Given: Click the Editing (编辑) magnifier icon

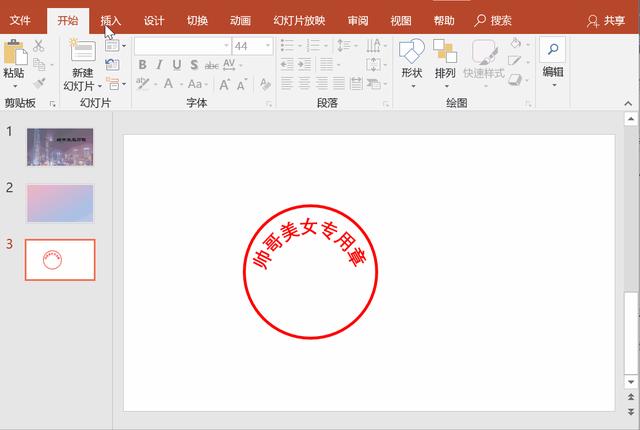Looking at the screenshot, I should coord(552,51).
